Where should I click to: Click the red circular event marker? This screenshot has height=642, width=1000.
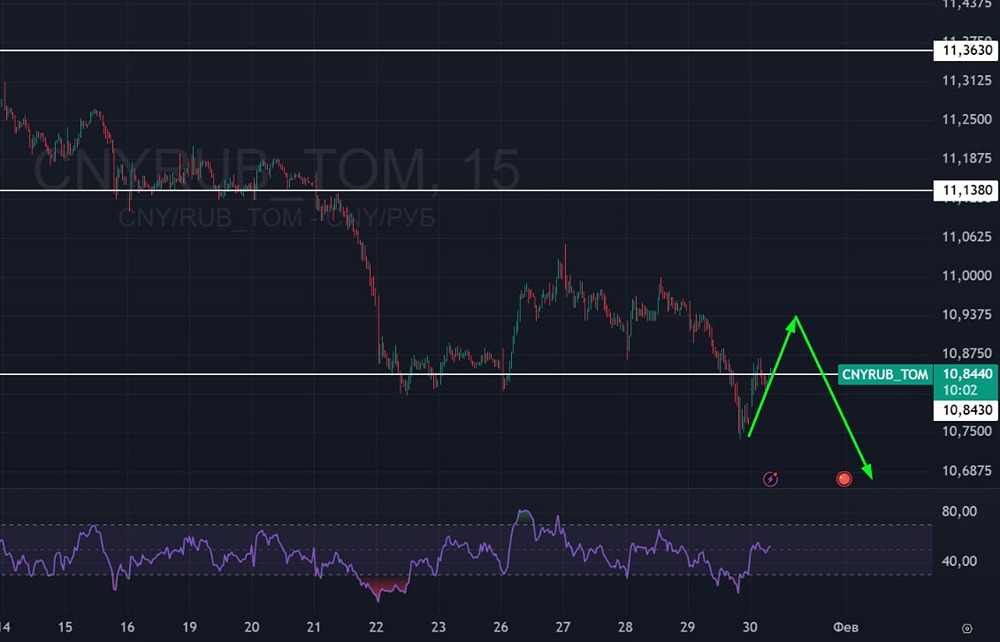coord(844,479)
